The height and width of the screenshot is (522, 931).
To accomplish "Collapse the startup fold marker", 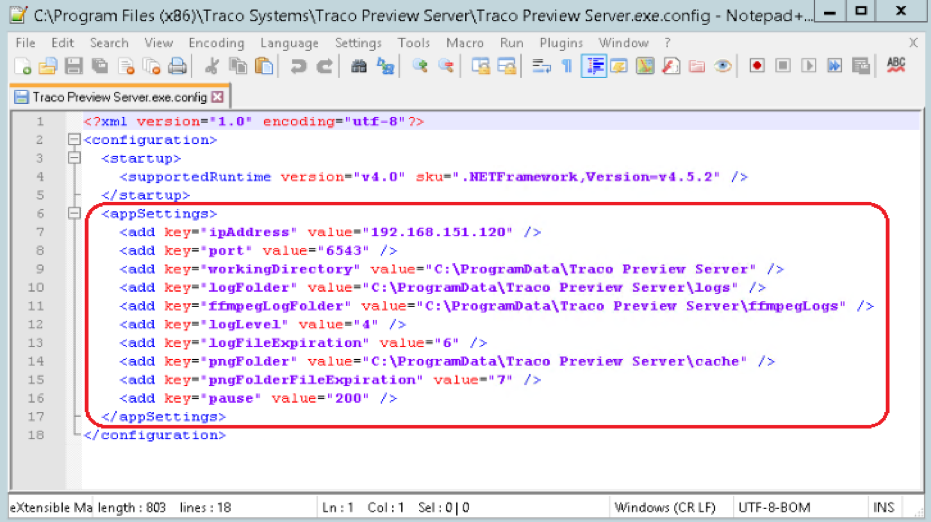I will point(74,158).
